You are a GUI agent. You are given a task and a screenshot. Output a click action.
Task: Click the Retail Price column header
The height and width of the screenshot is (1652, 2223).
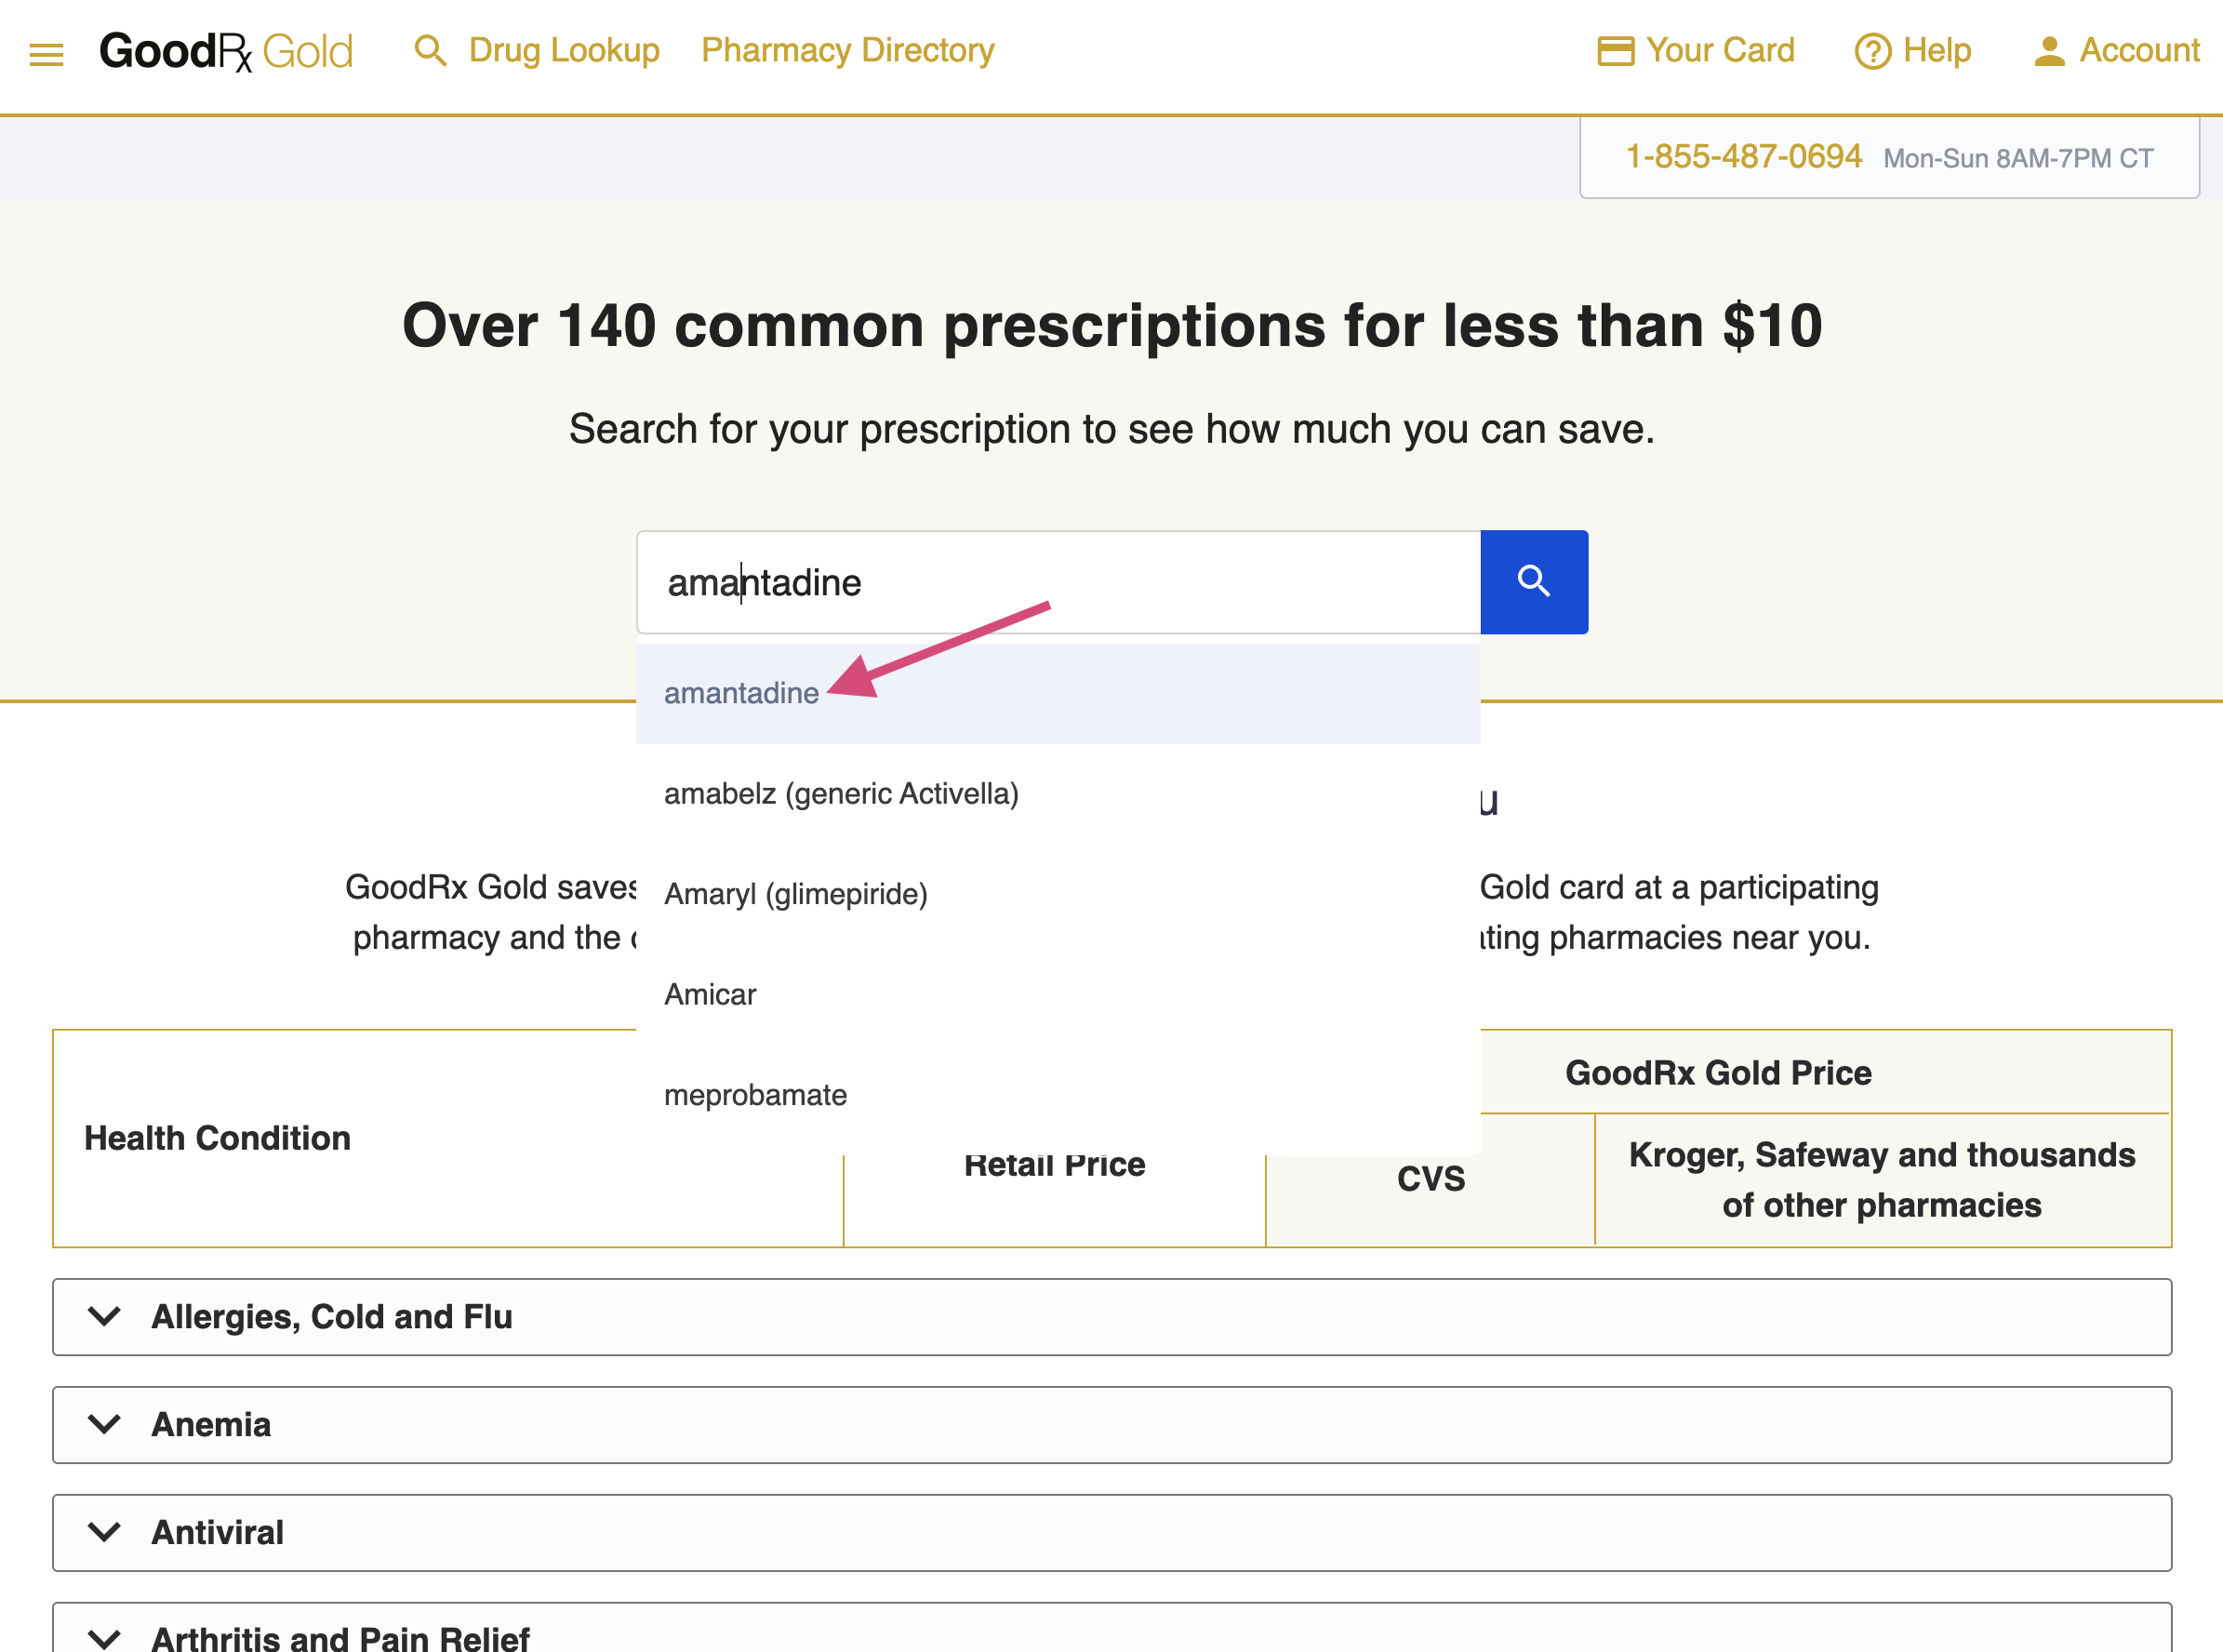click(1054, 1166)
